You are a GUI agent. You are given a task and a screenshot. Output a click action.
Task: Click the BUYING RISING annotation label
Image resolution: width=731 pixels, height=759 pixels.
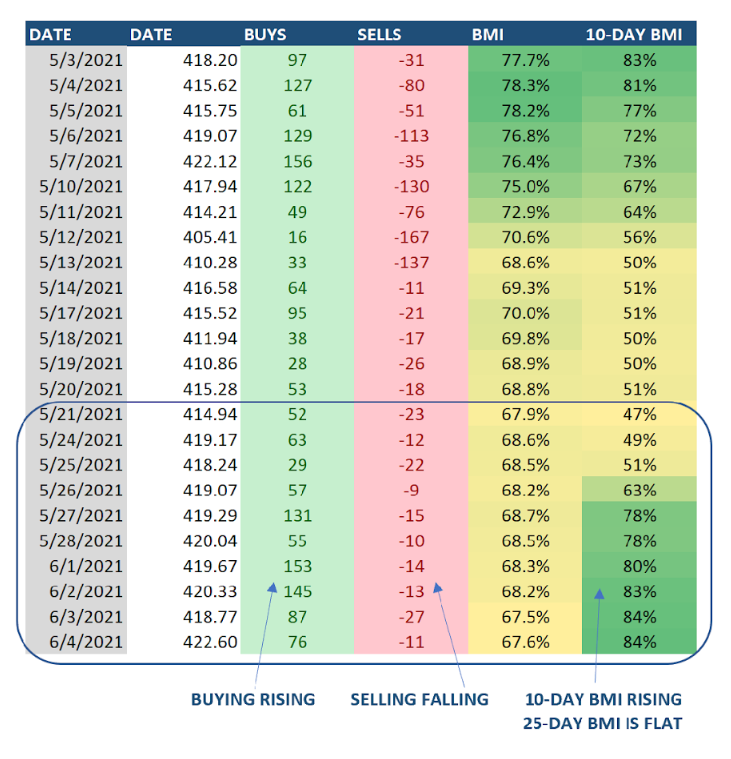point(253,699)
